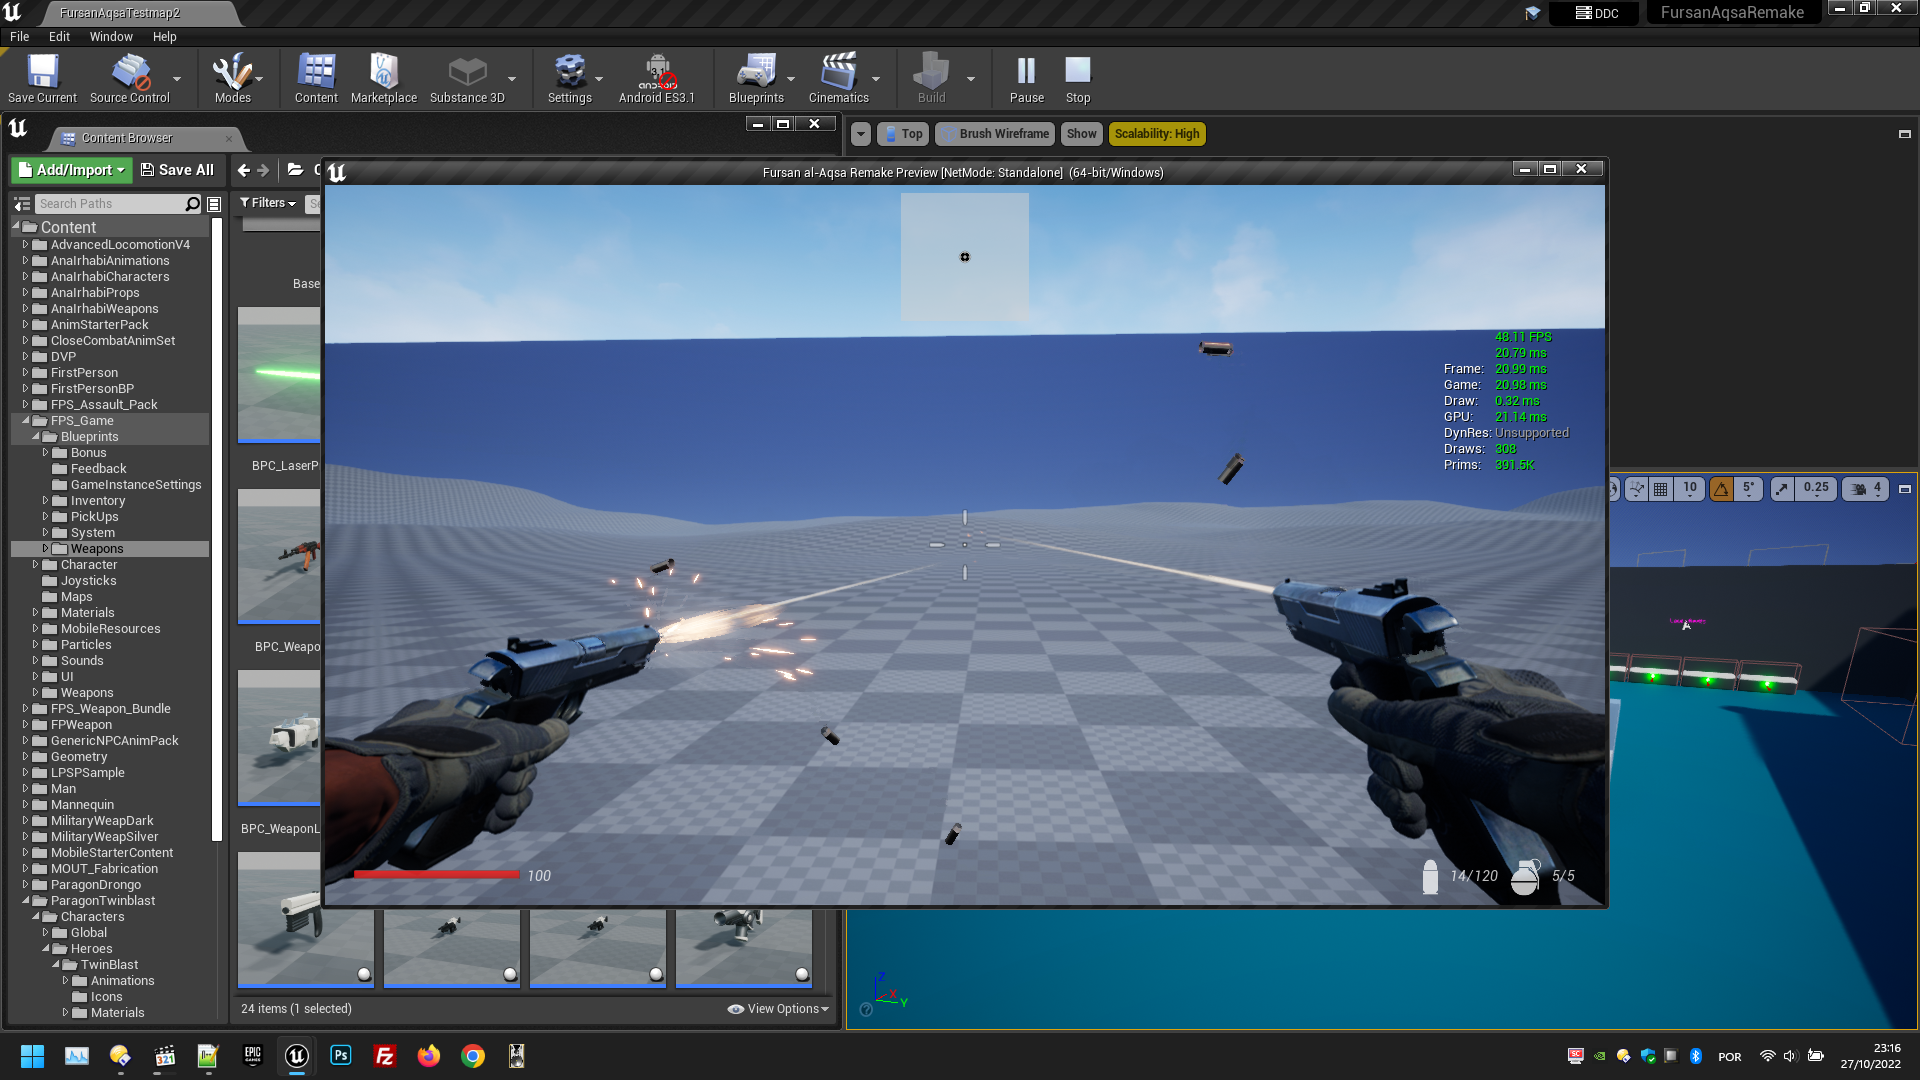Image resolution: width=1920 pixels, height=1080 pixels.
Task: Open the grid snap value 10 dropdown
Action: [x=1689, y=489]
